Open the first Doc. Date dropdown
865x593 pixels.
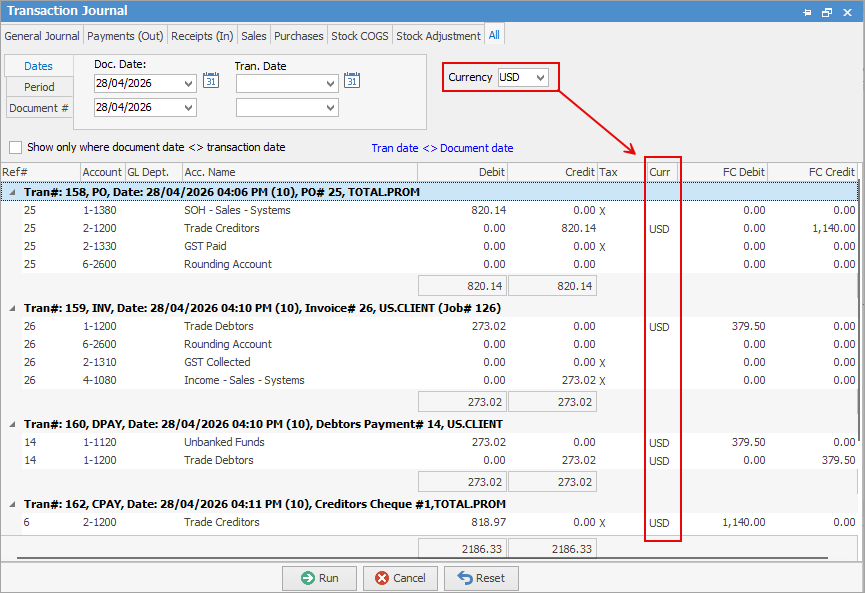189,84
